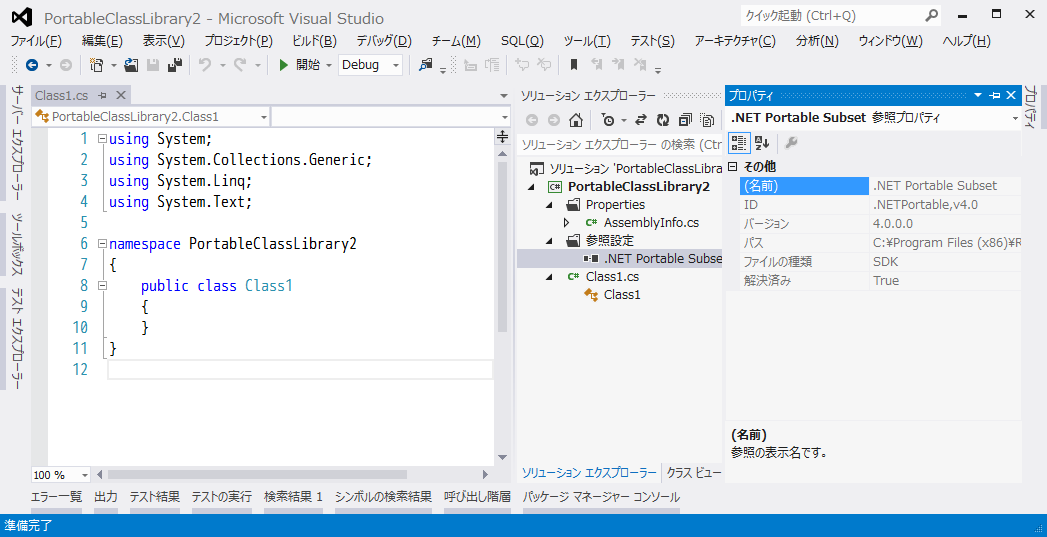This screenshot has height=537, width=1047.
Task: Collapse the 参照設定 references node
Action: (549, 241)
